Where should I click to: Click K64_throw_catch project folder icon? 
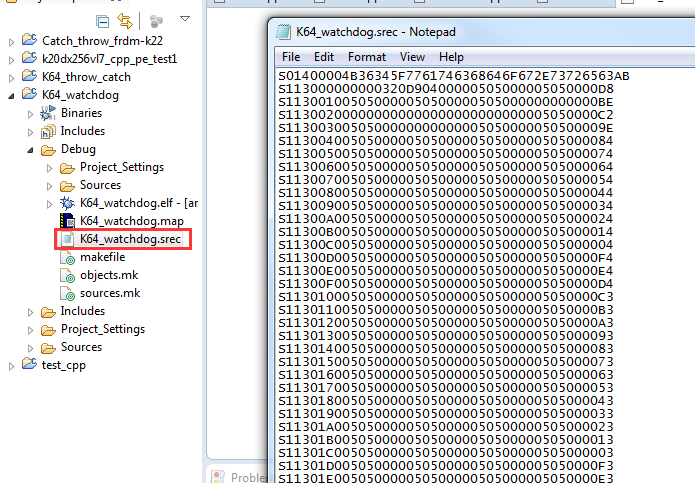click(x=30, y=76)
